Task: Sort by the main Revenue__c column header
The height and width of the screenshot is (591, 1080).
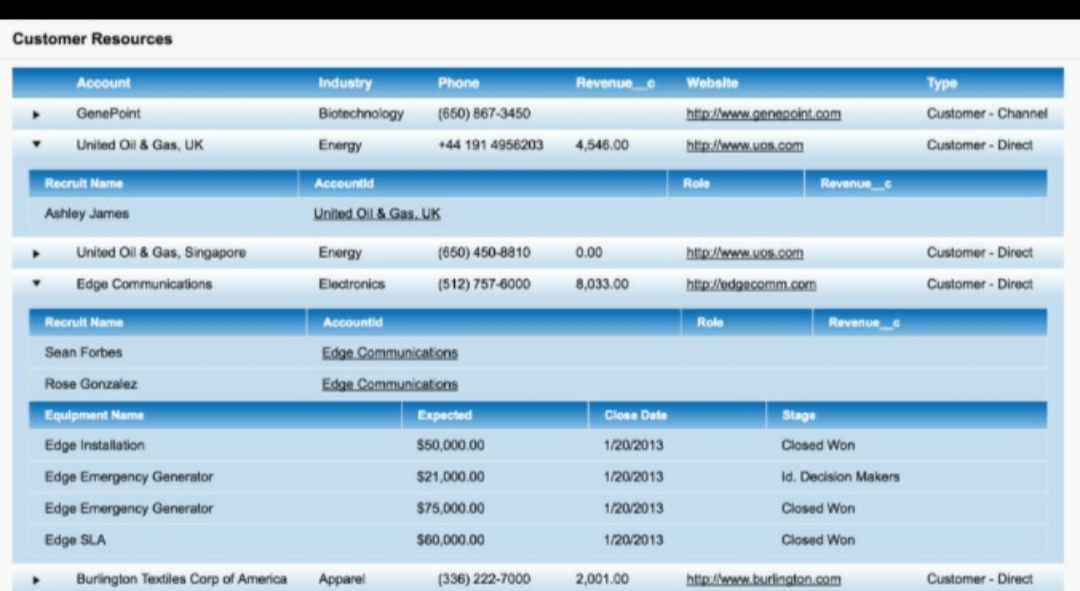Action: [x=615, y=83]
